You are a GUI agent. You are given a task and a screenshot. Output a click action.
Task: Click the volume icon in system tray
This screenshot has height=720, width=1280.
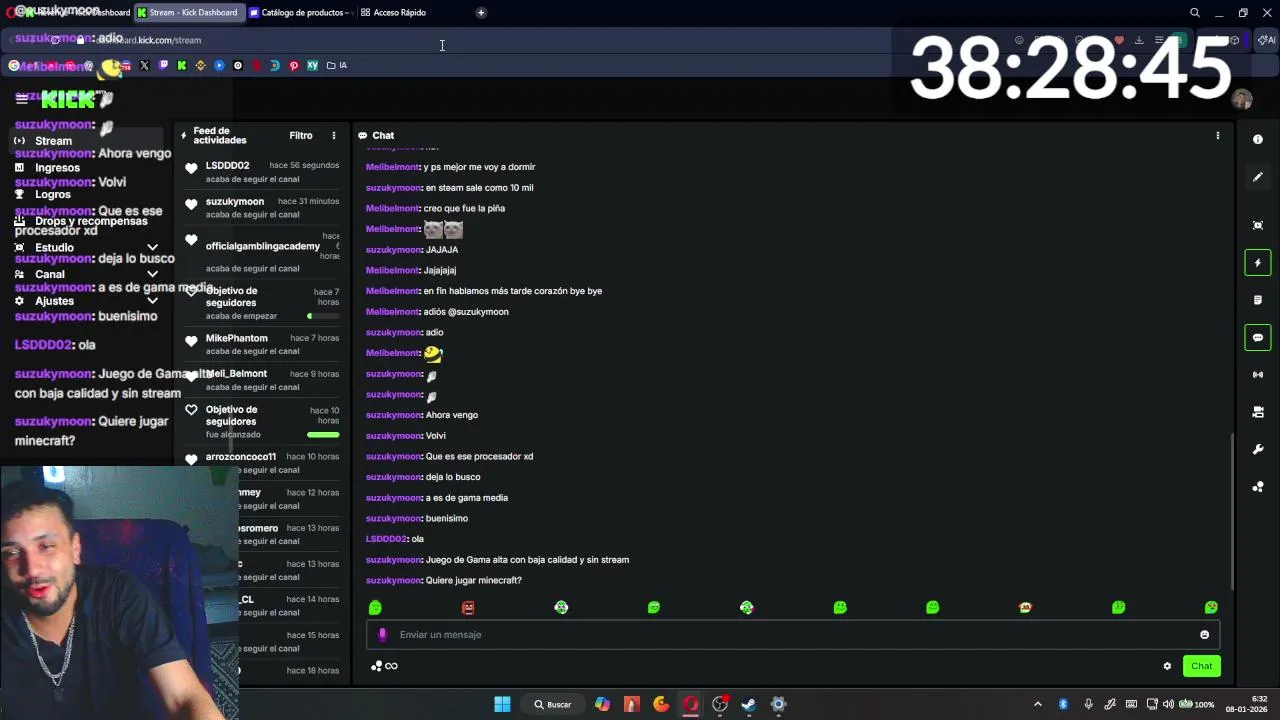[1168, 704]
